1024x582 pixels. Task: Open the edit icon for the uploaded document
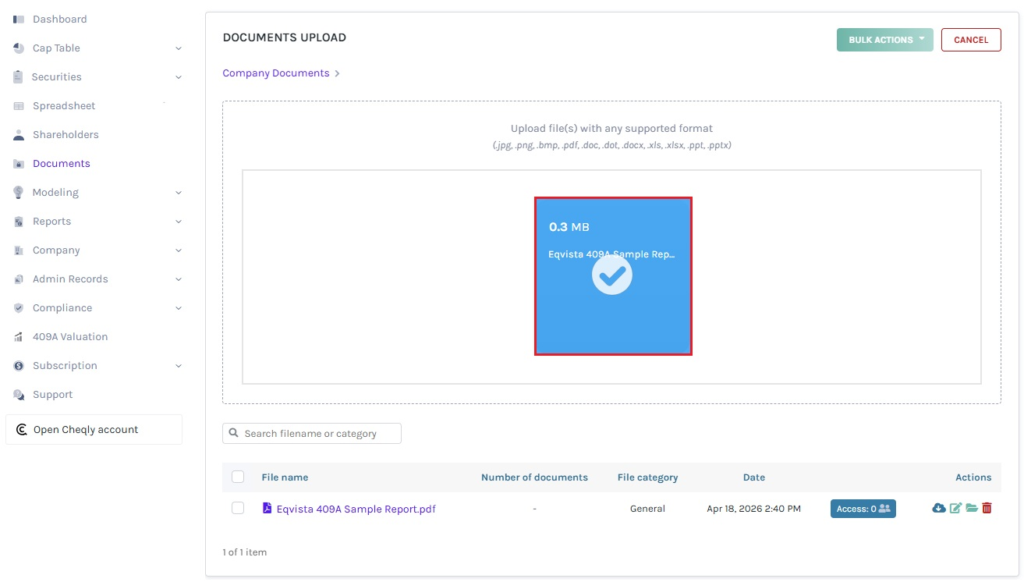[955, 508]
